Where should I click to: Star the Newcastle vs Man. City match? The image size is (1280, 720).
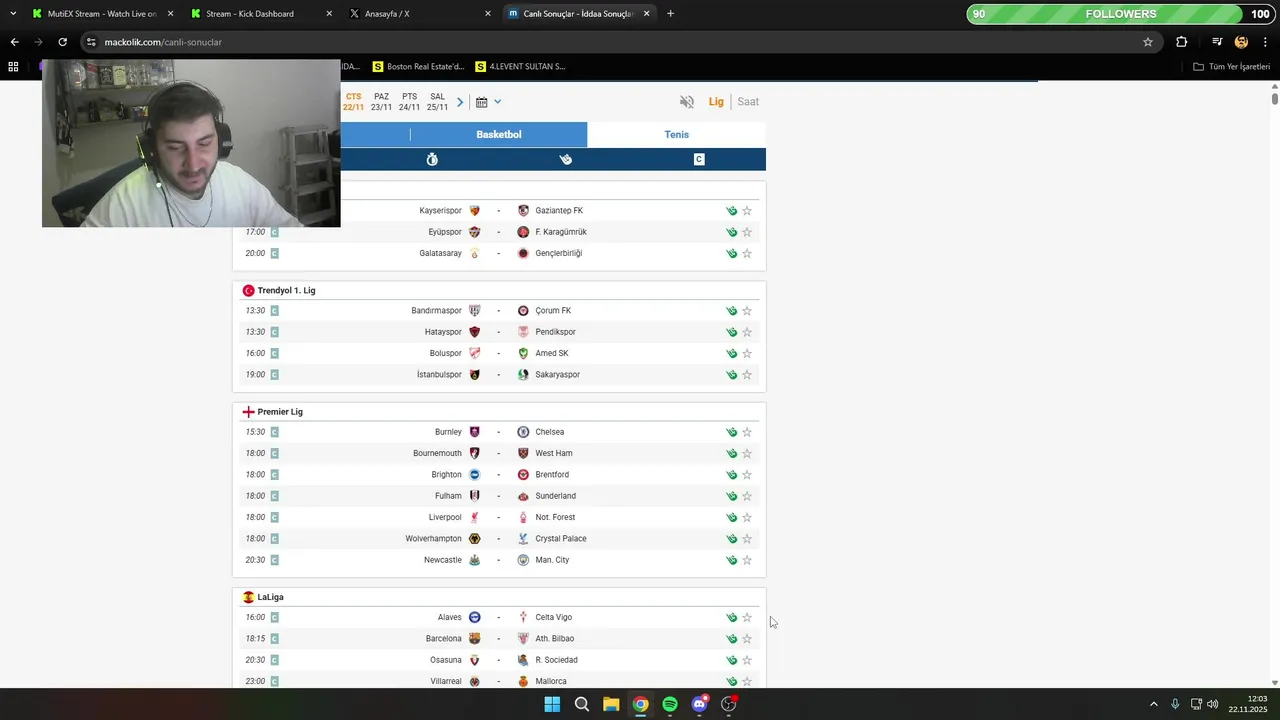[x=747, y=560]
